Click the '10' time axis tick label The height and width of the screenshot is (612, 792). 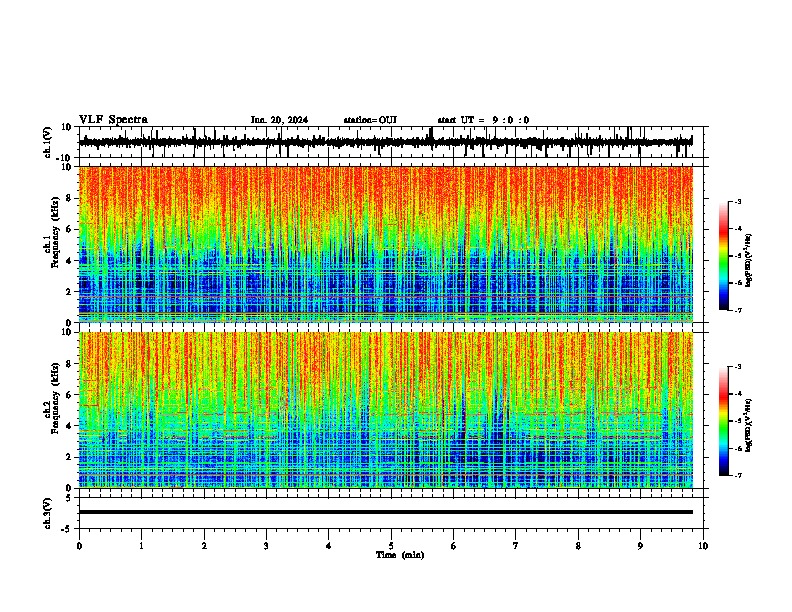(x=703, y=545)
